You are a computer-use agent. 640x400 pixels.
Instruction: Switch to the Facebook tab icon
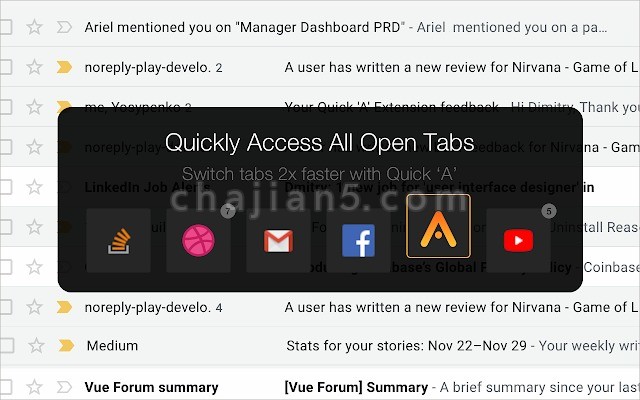click(358, 240)
